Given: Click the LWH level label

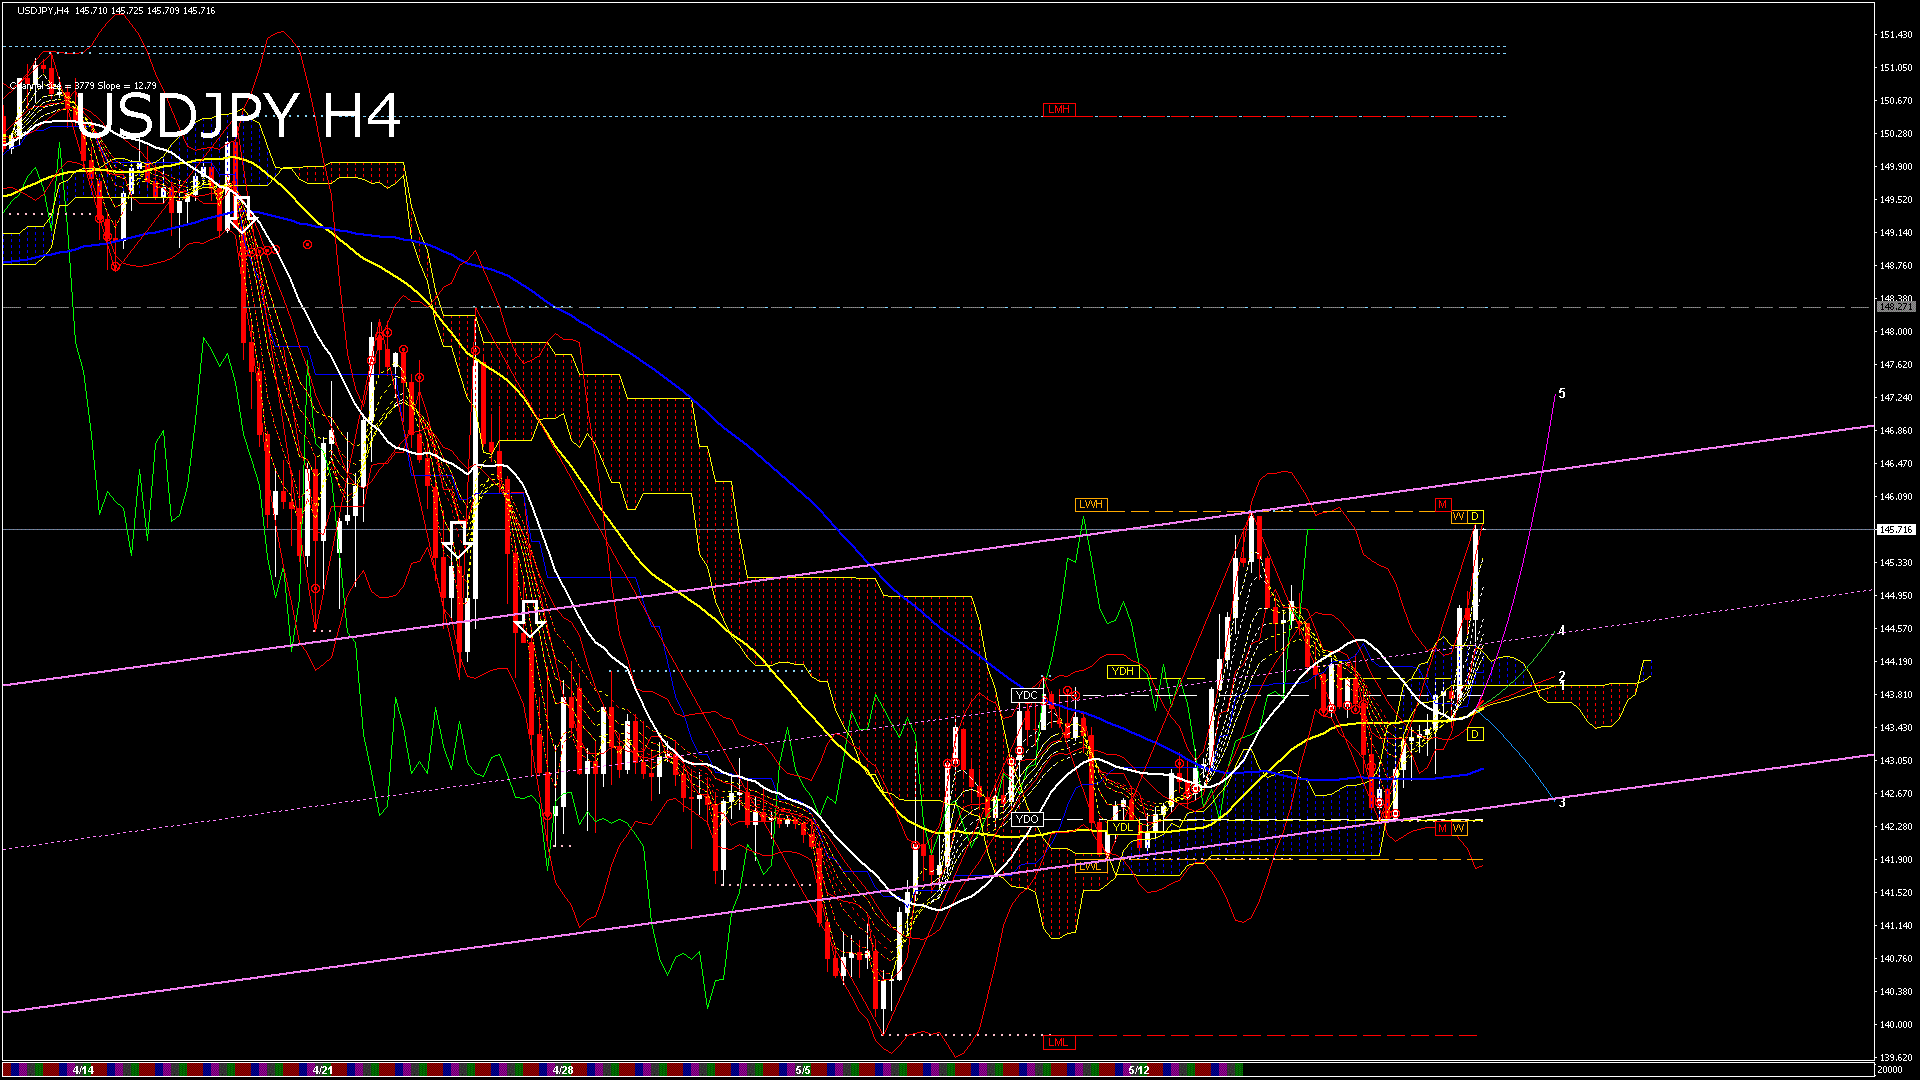Looking at the screenshot, I should (1091, 504).
